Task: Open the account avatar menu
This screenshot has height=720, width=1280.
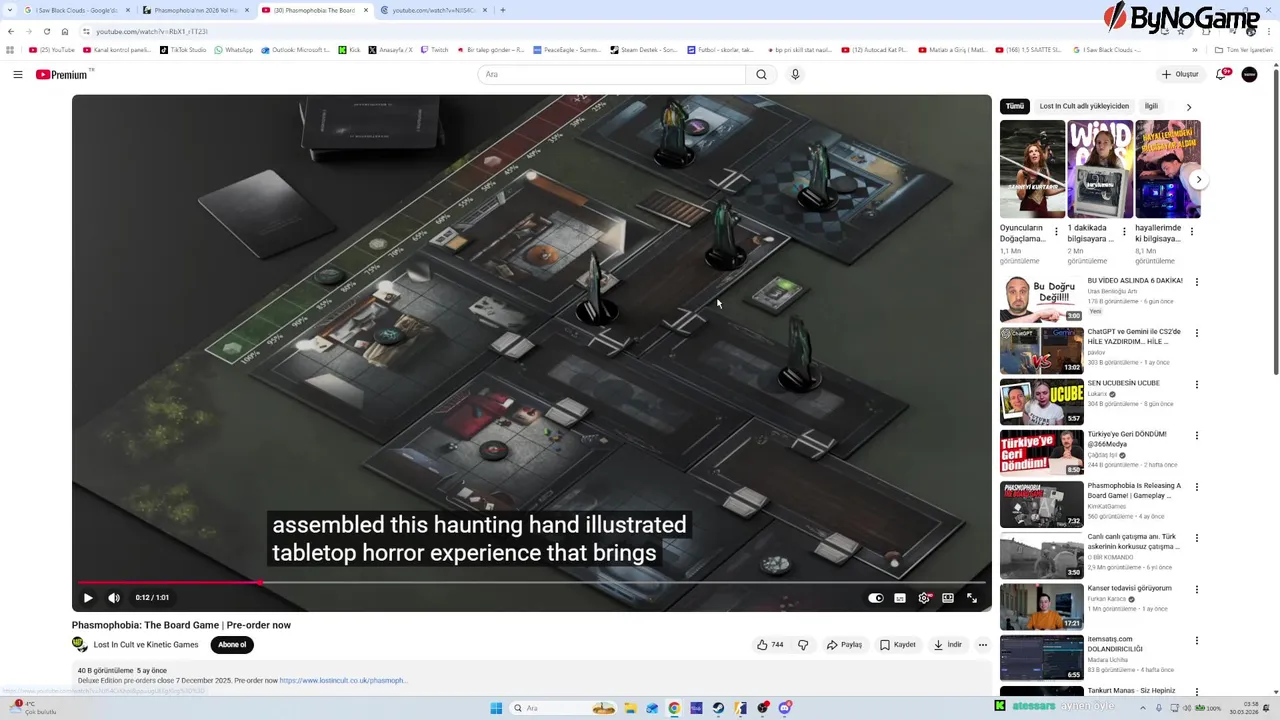Action: [x=1249, y=74]
